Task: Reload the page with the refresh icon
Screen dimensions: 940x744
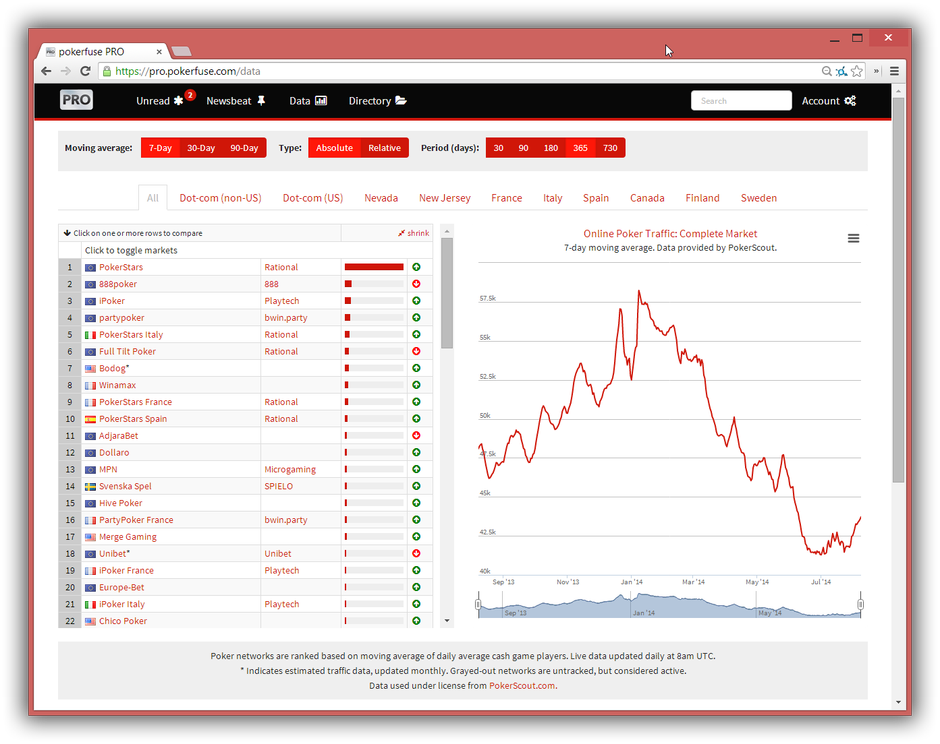Action: click(85, 71)
